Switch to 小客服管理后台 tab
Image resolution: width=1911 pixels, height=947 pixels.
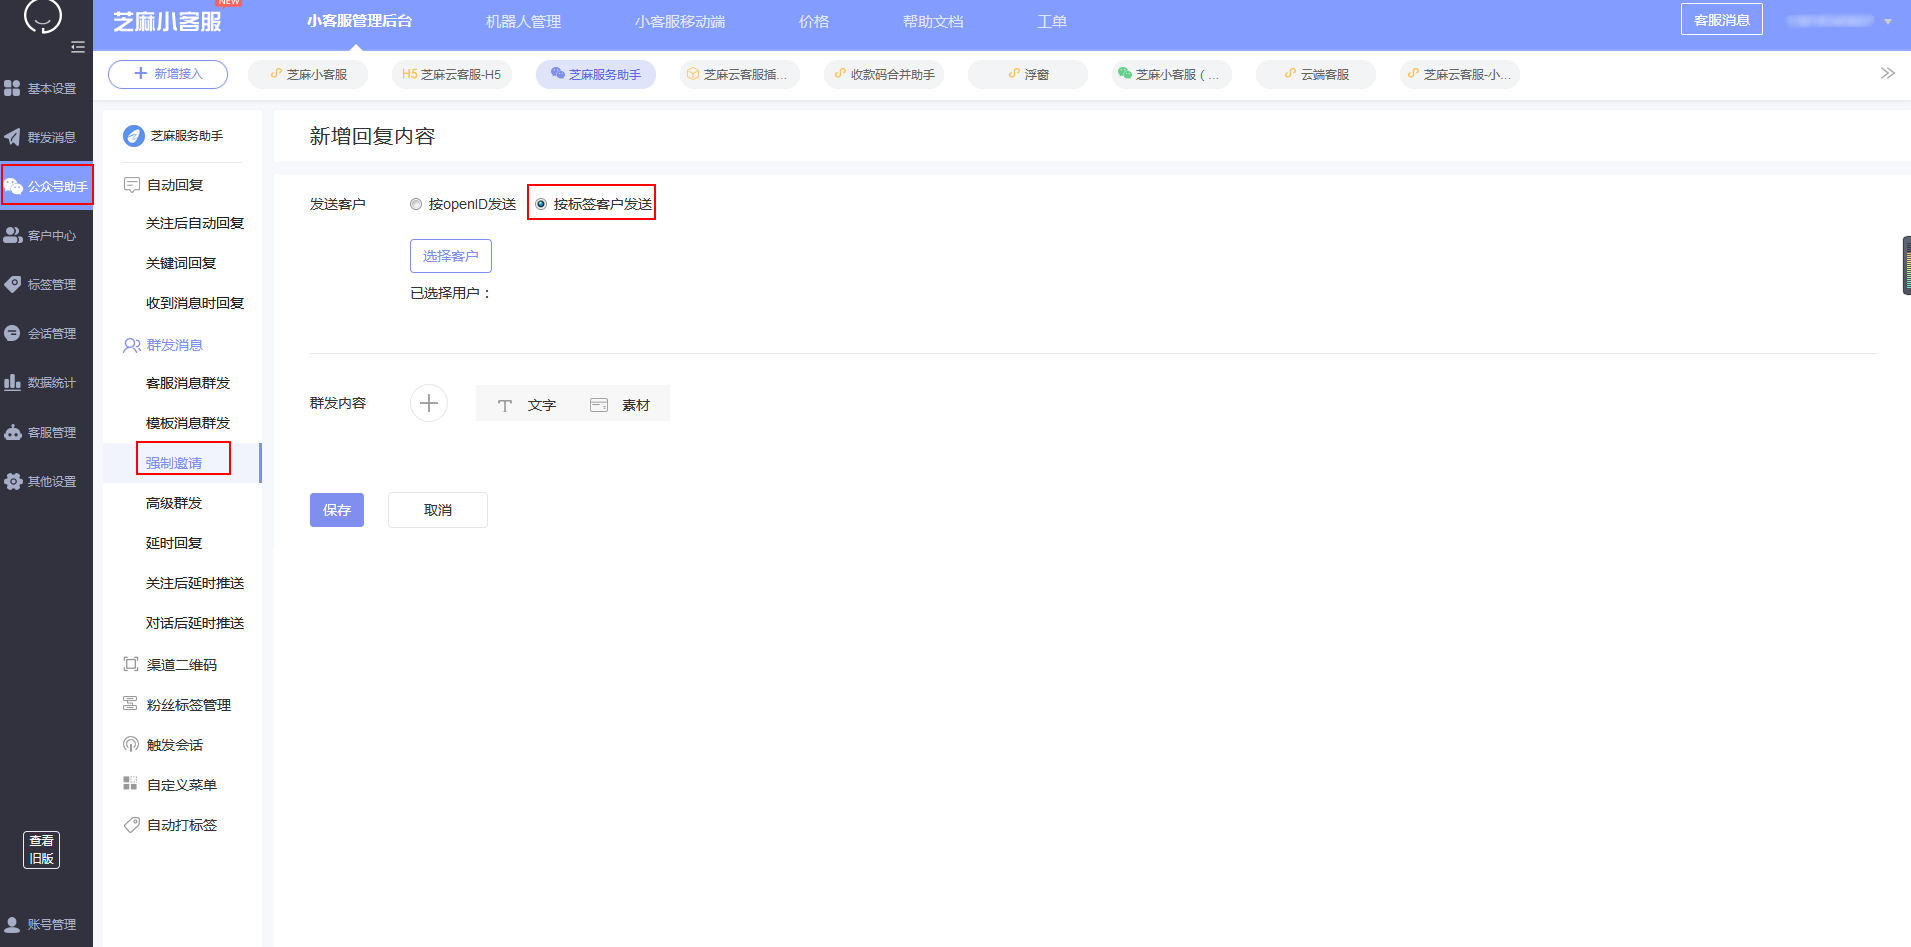click(359, 21)
